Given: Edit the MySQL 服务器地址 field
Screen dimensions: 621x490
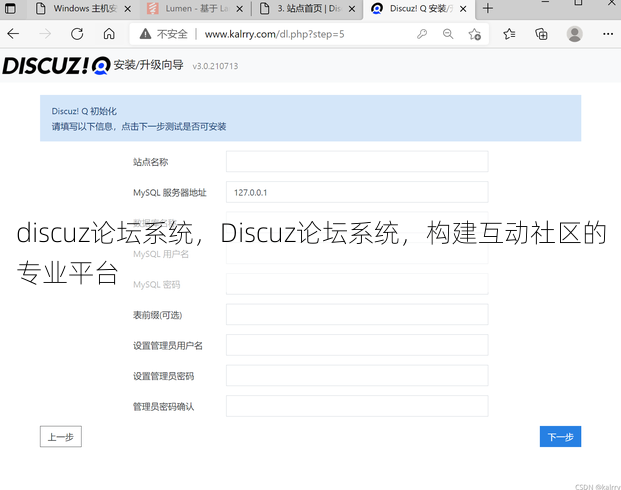Looking at the screenshot, I should point(357,192).
